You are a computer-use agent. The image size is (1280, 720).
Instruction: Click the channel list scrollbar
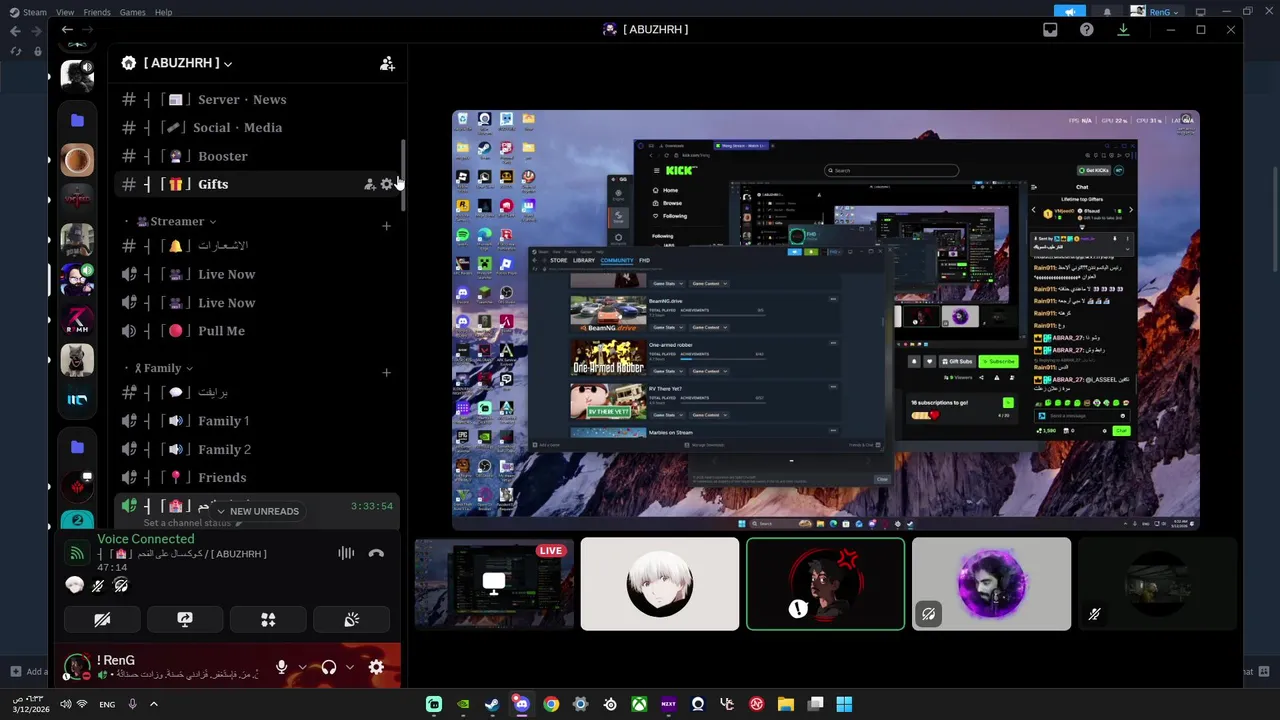(x=404, y=175)
